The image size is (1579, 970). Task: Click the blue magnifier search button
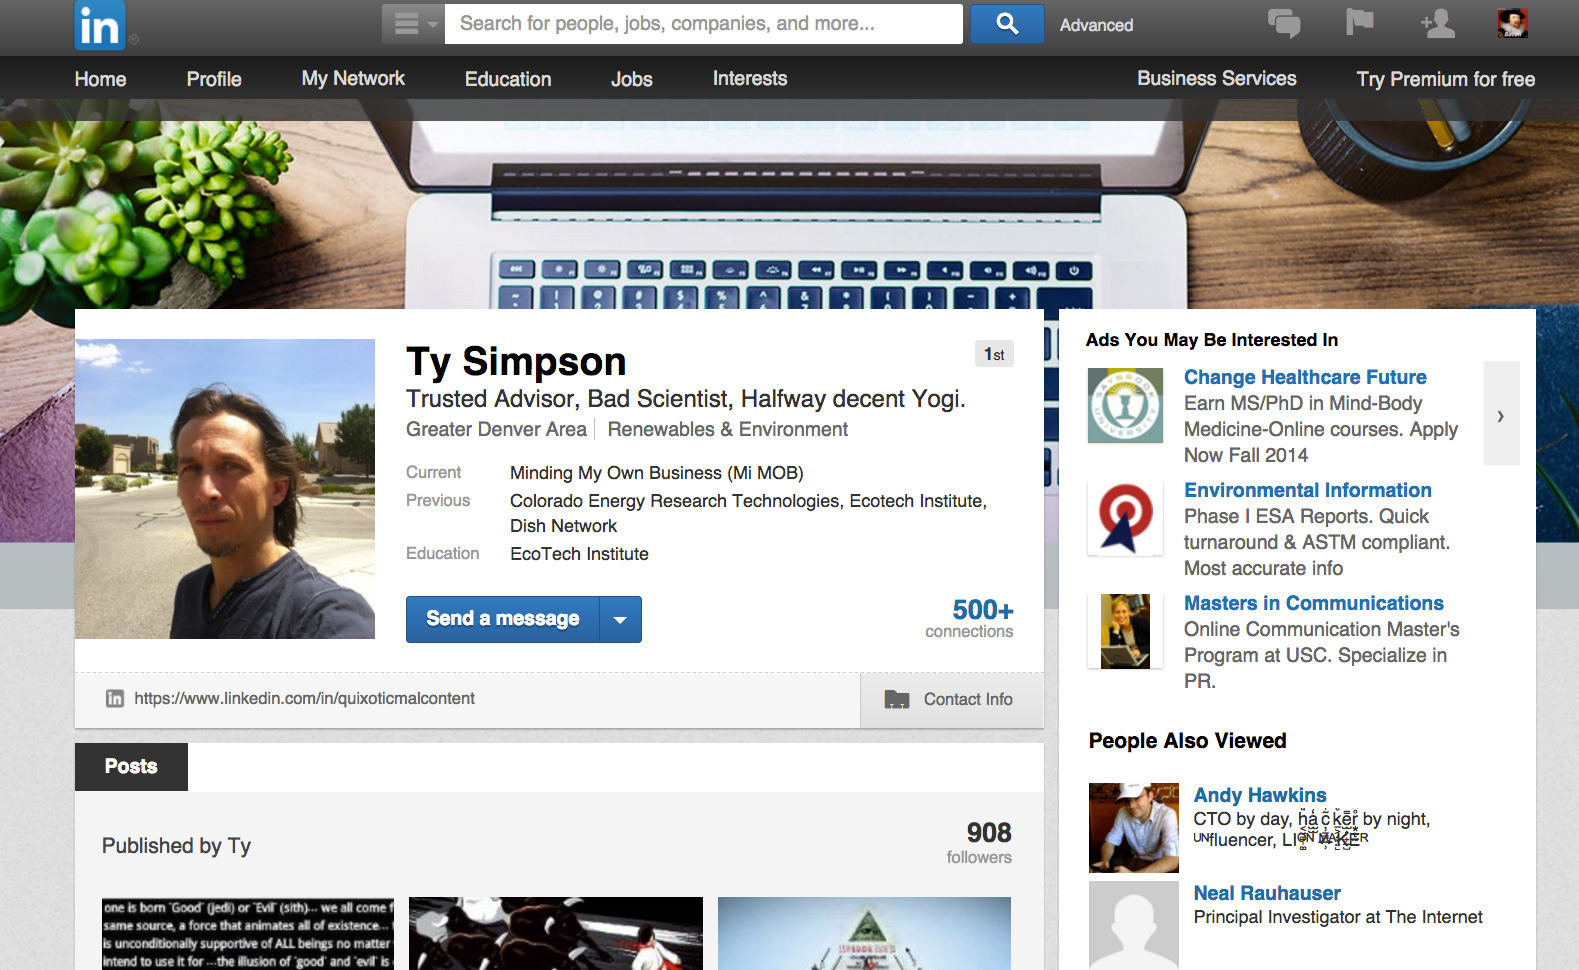pyautogui.click(x=1007, y=24)
